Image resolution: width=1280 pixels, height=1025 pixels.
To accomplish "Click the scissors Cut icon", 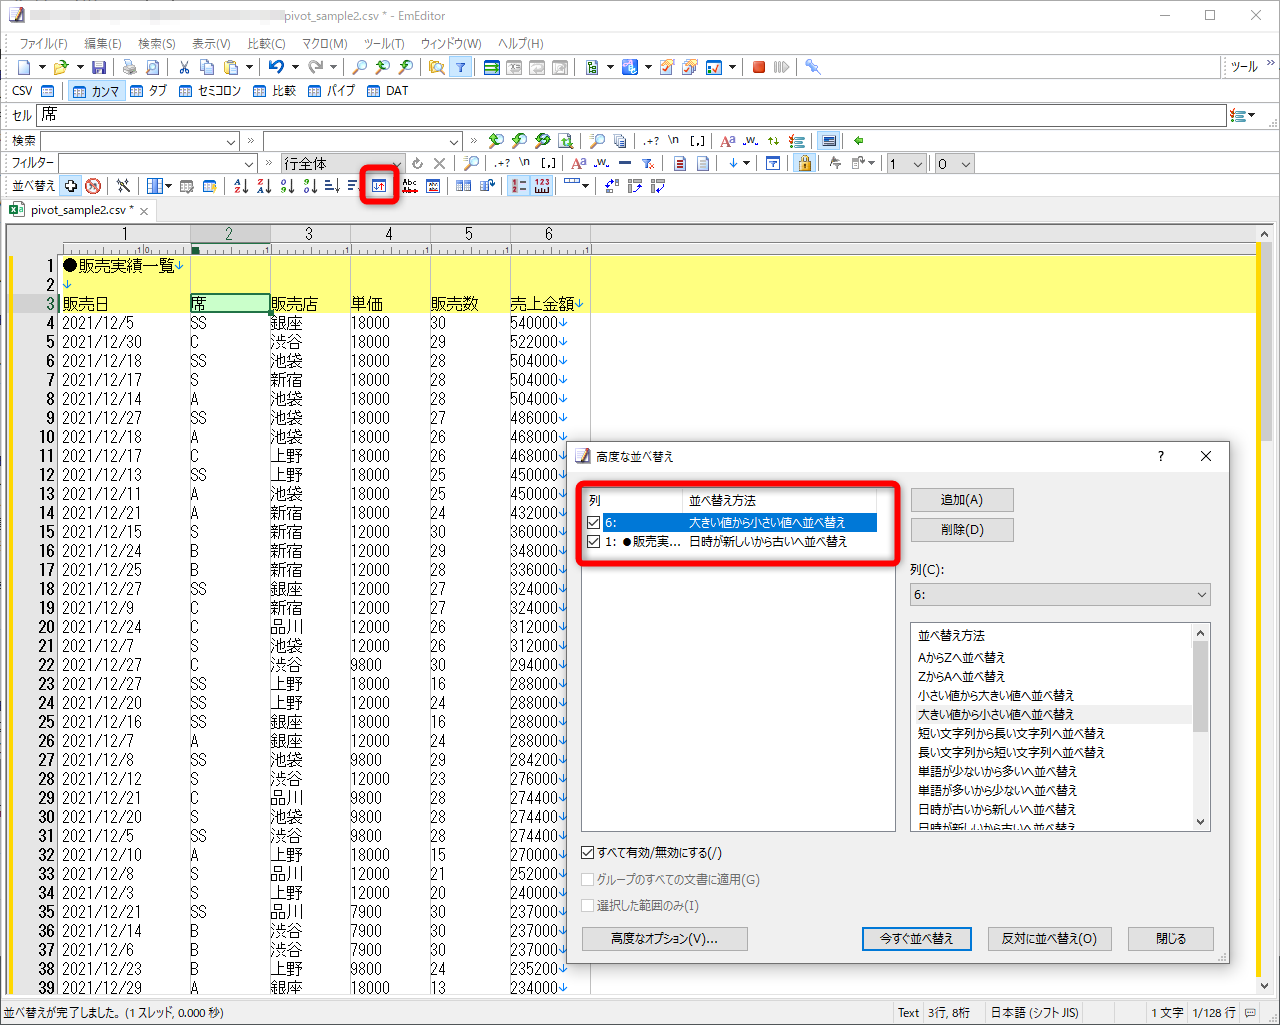I will pyautogui.click(x=184, y=67).
